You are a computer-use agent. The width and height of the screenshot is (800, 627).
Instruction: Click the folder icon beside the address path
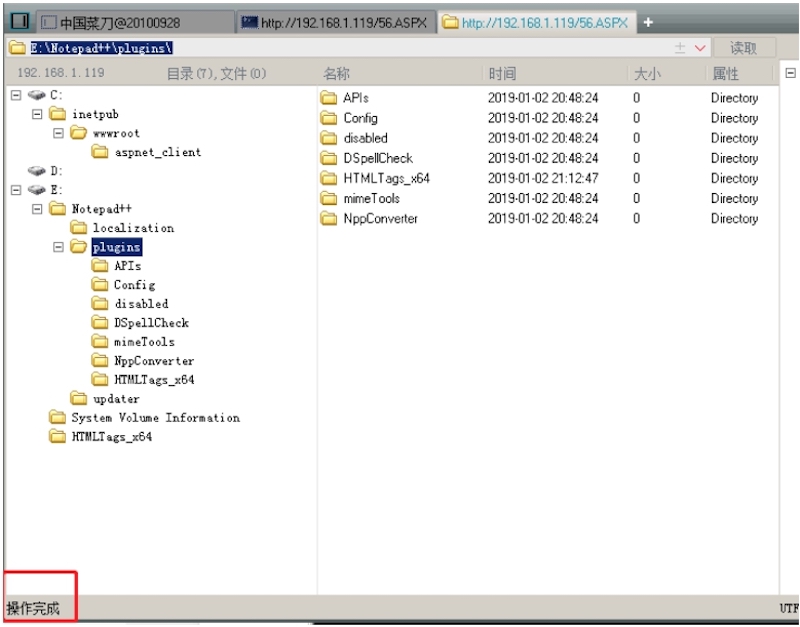pyautogui.click(x=16, y=48)
